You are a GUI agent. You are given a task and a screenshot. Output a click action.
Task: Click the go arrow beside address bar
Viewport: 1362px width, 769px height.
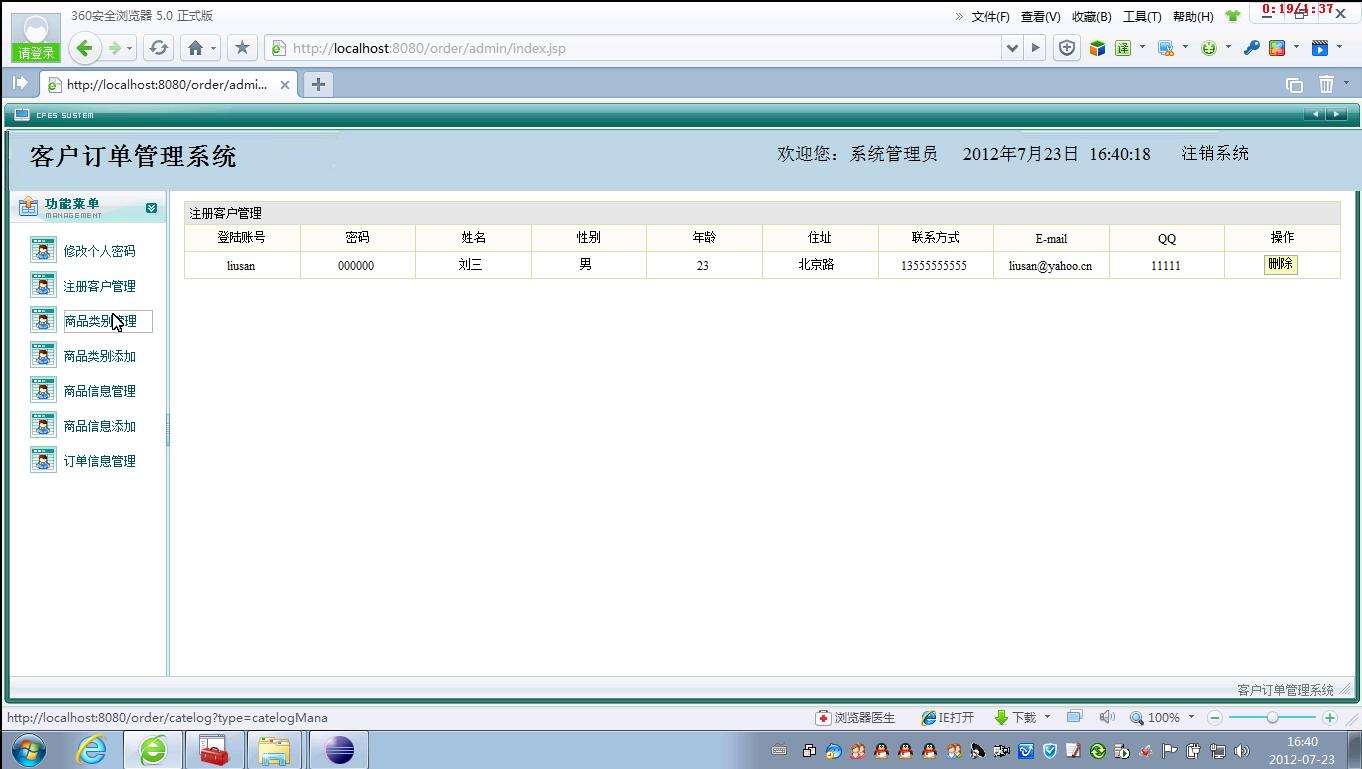click(x=1035, y=48)
